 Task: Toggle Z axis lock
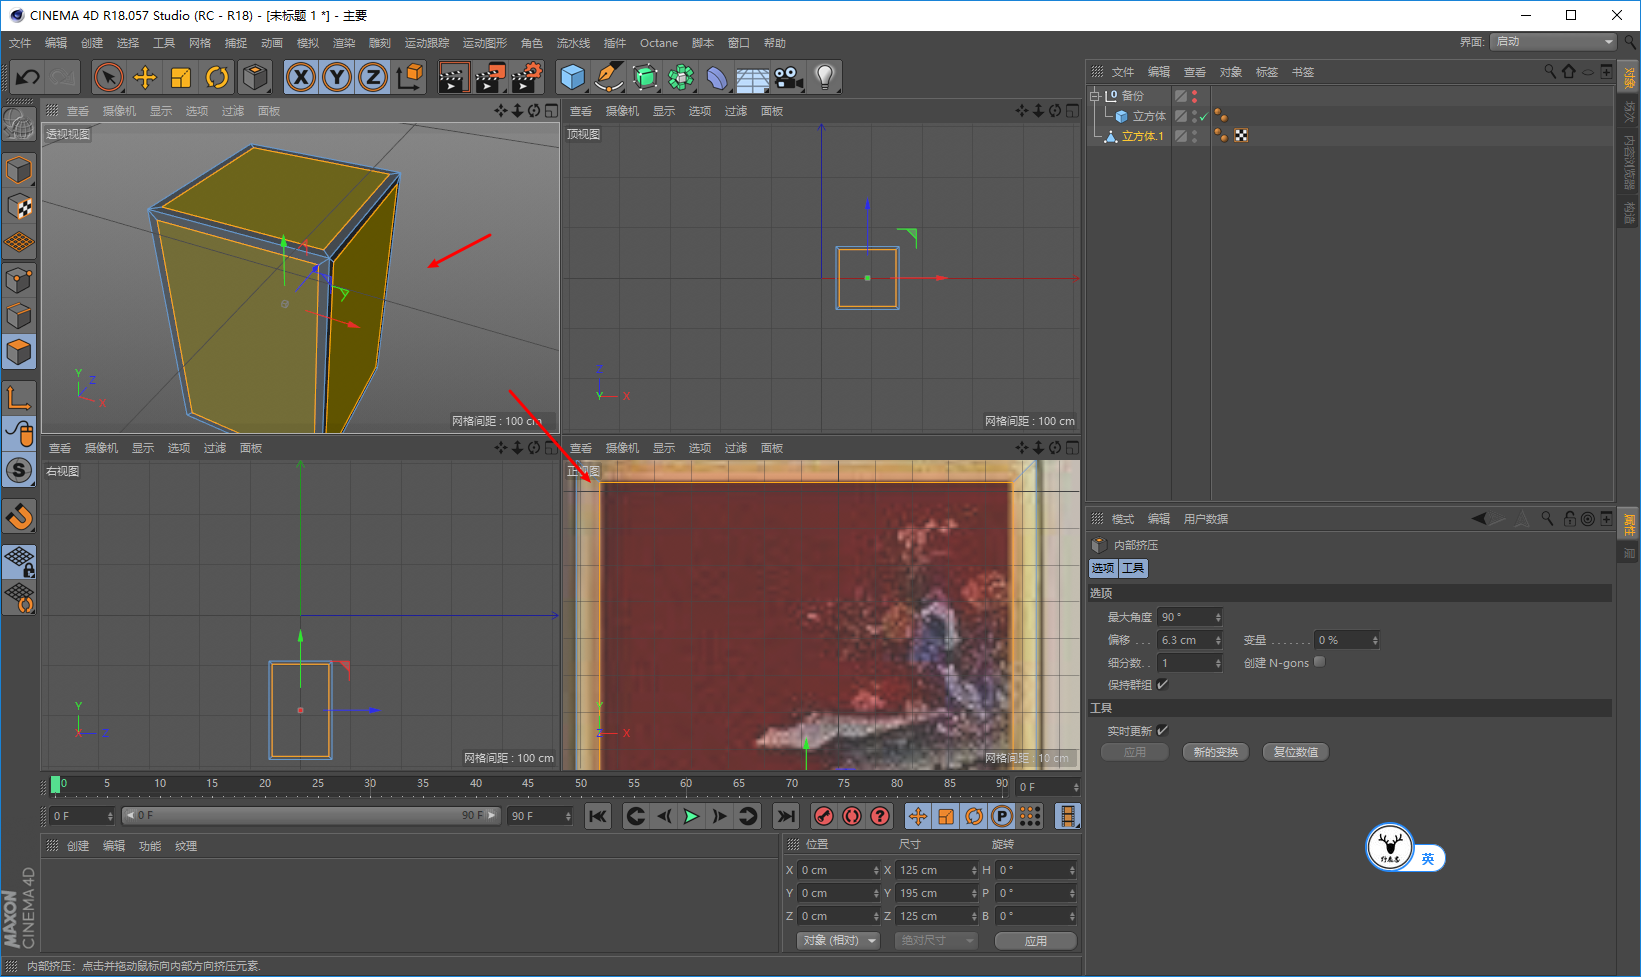click(373, 77)
